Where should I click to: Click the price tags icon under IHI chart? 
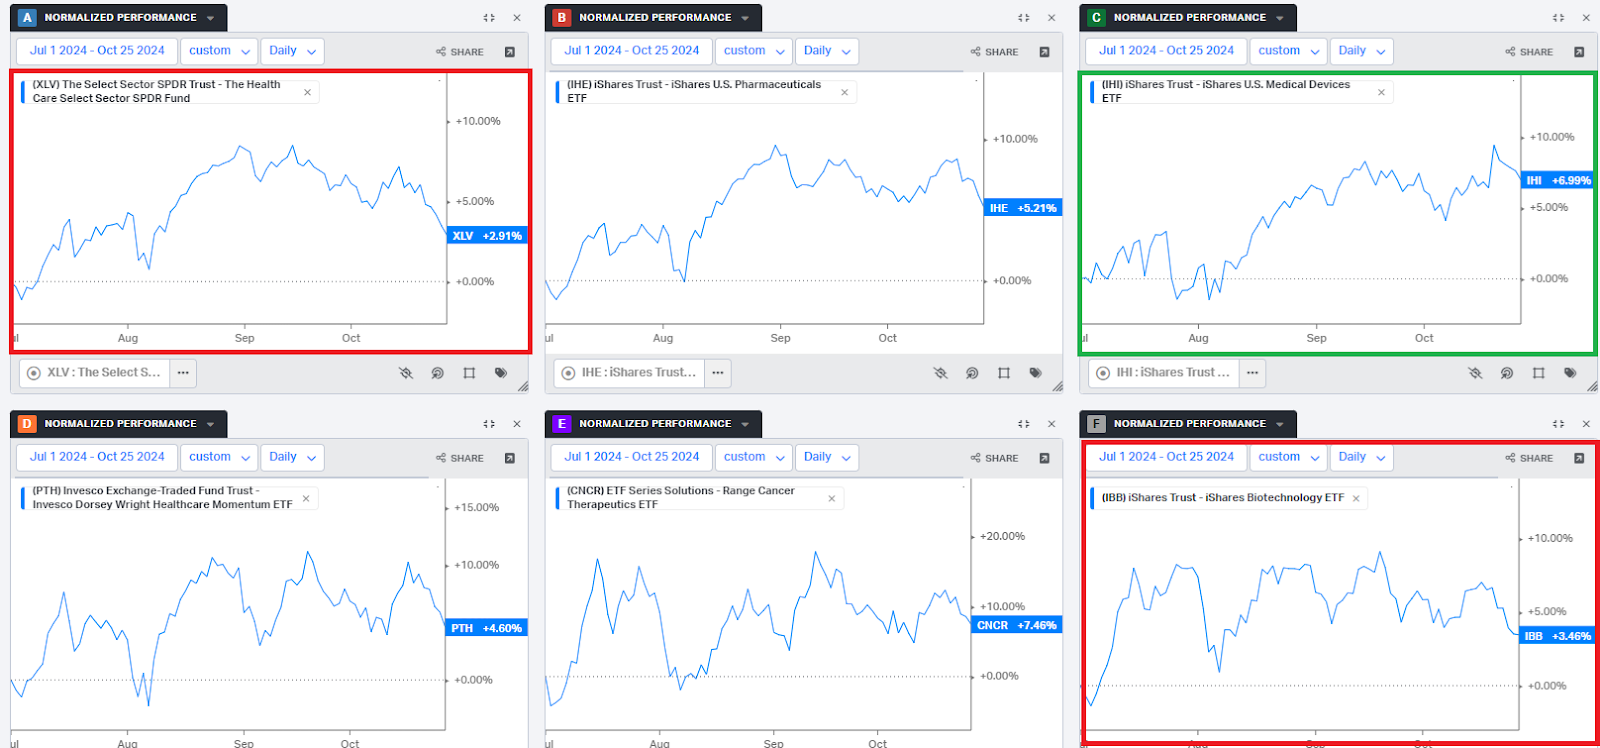tap(1571, 373)
